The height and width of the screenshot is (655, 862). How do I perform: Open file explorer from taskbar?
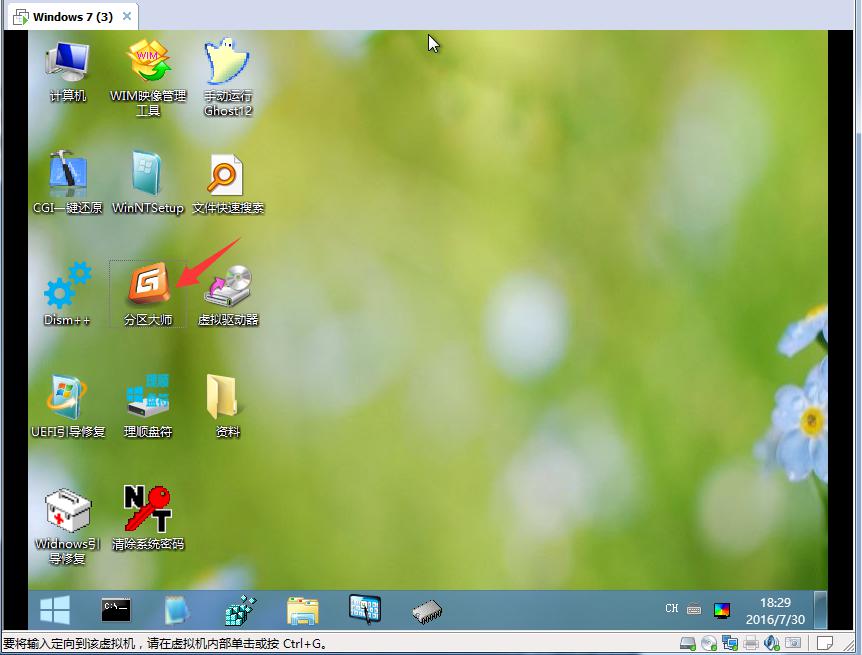point(302,611)
